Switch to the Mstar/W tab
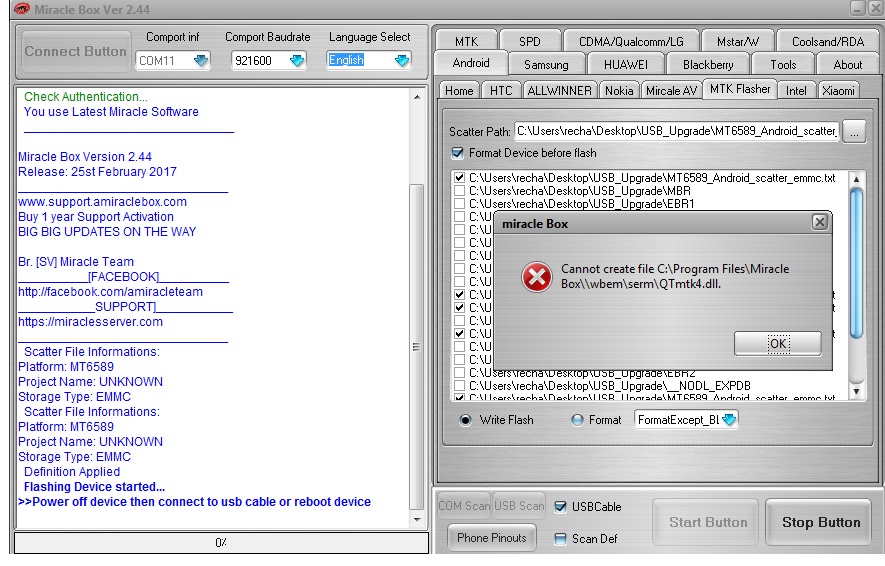 [738, 42]
